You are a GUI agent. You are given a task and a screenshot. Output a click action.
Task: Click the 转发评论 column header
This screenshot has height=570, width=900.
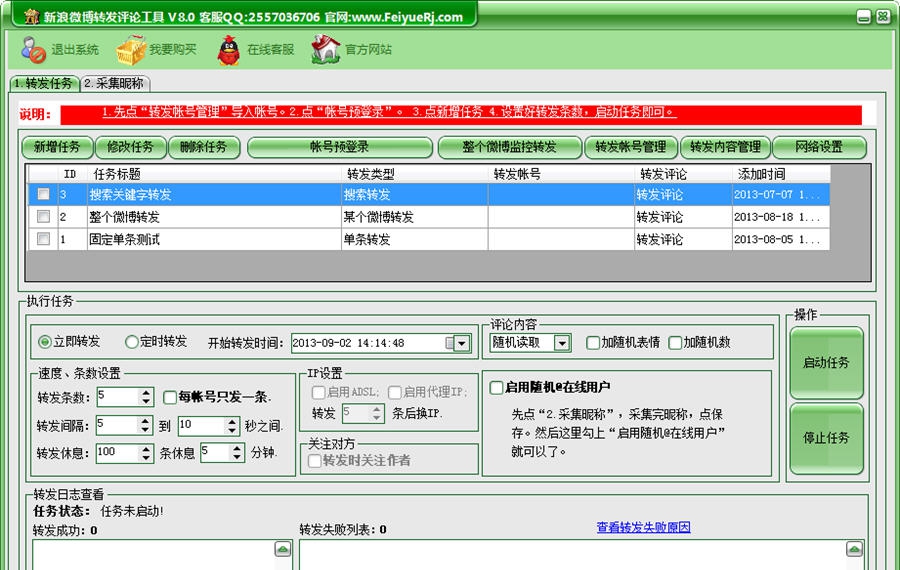point(684,174)
